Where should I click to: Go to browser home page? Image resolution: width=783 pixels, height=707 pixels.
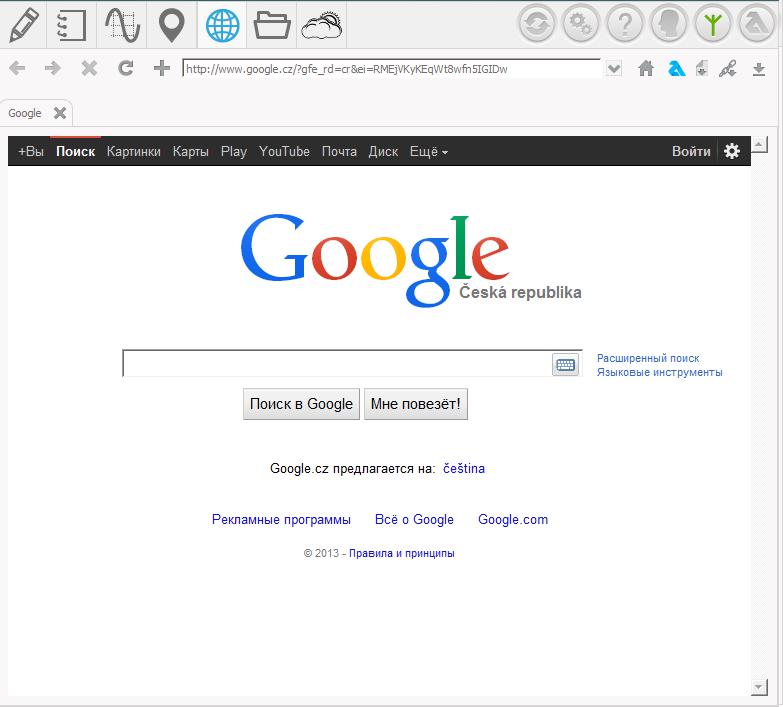click(646, 69)
